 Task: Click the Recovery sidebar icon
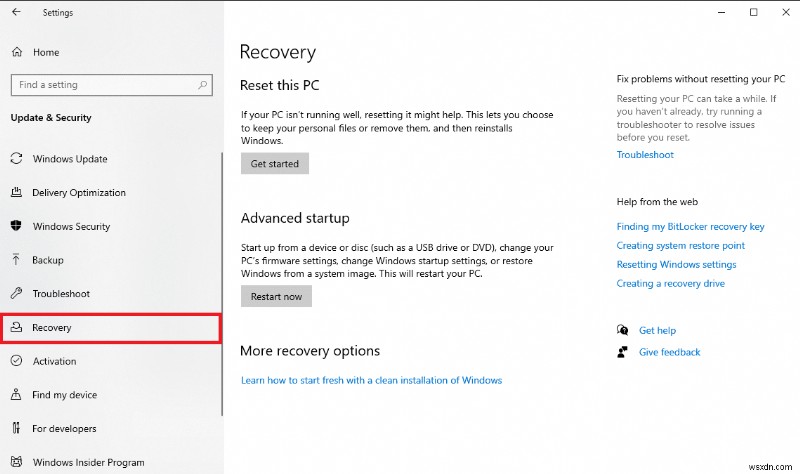coord(16,327)
